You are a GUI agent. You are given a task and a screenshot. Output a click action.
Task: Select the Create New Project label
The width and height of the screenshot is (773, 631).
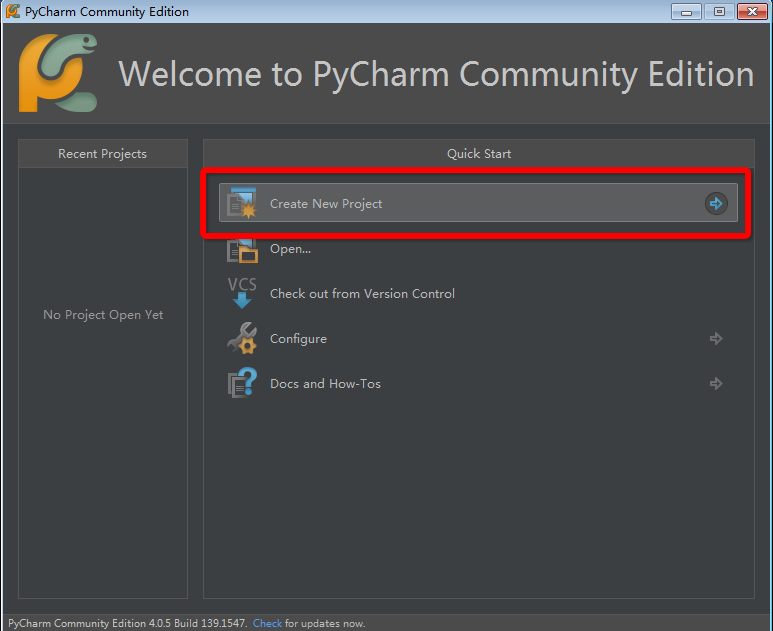click(326, 204)
